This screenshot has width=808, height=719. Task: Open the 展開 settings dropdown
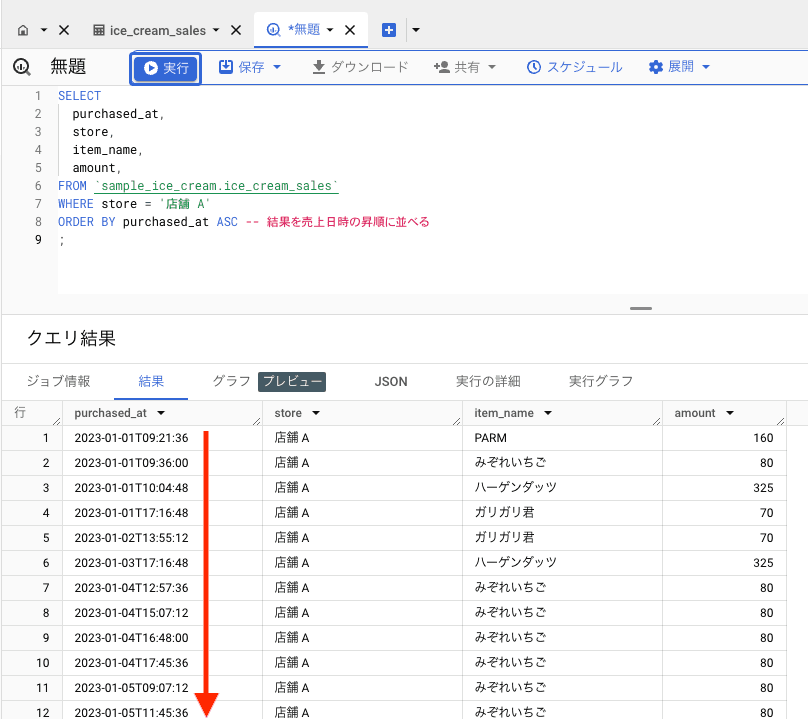click(x=679, y=67)
